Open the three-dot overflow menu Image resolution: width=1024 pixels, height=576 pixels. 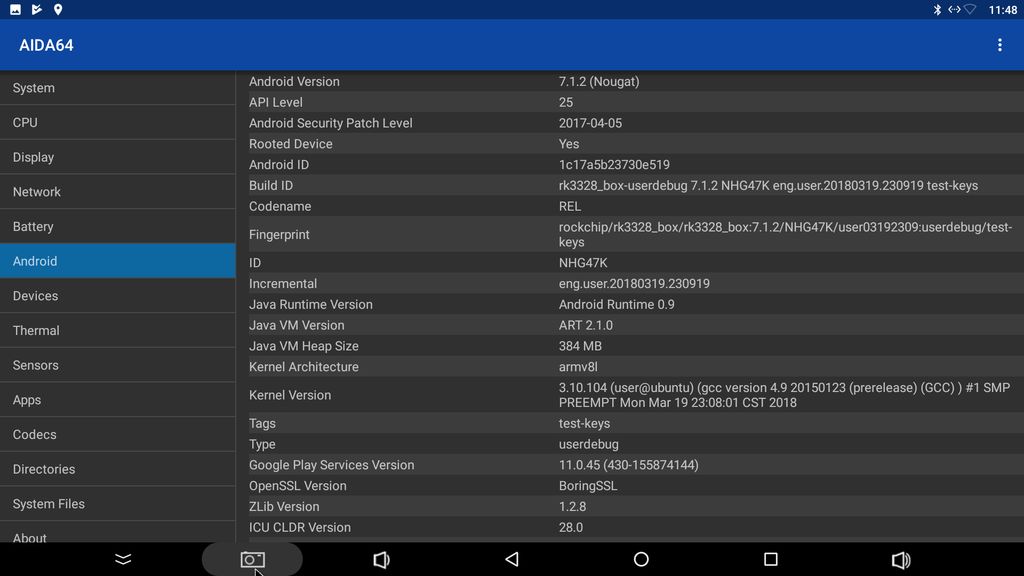point(999,45)
